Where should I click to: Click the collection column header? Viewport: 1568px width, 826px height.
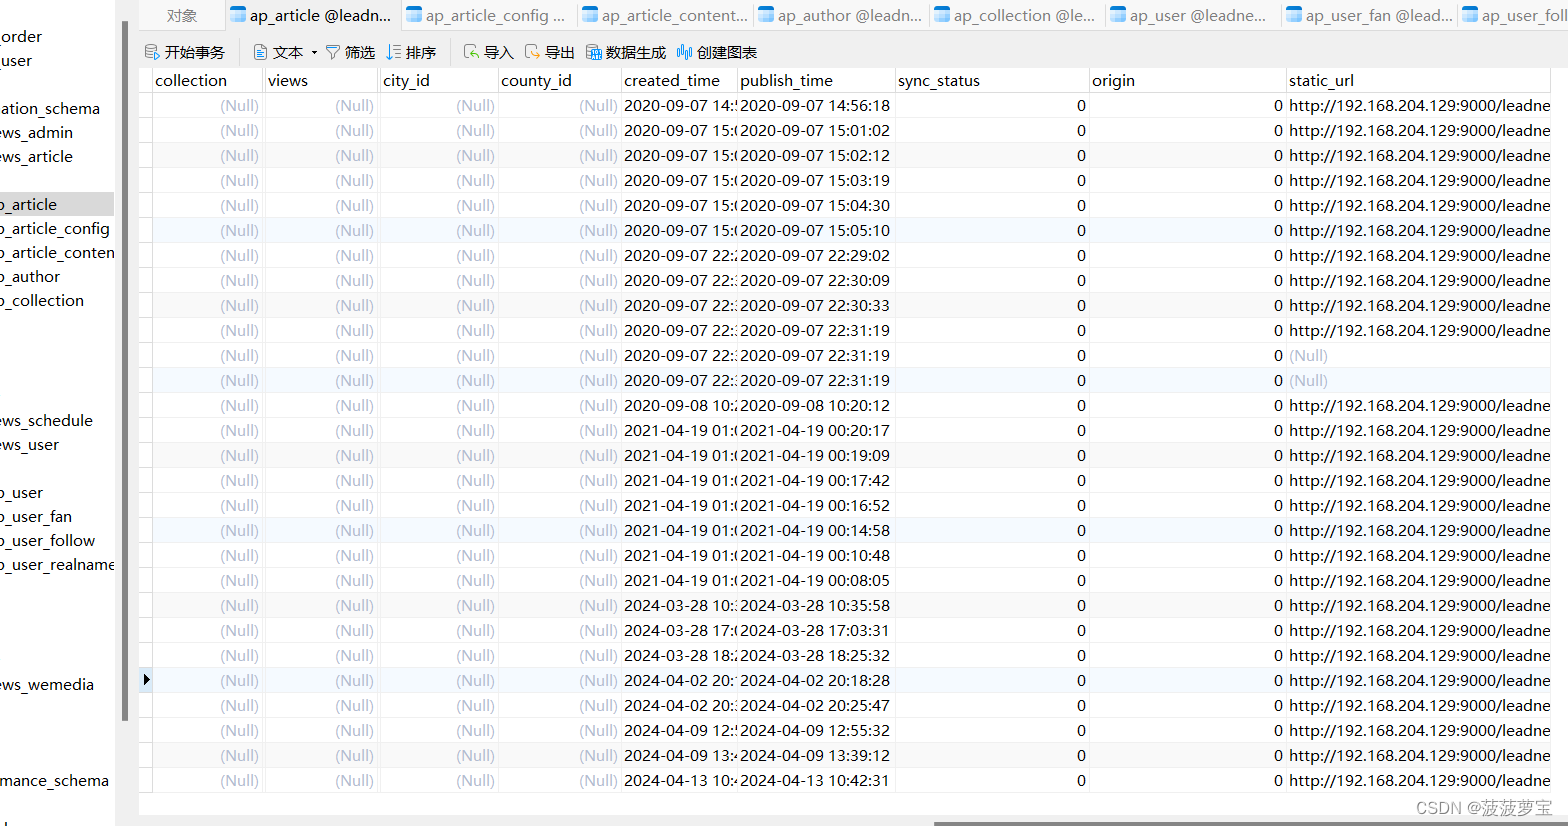point(208,80)
